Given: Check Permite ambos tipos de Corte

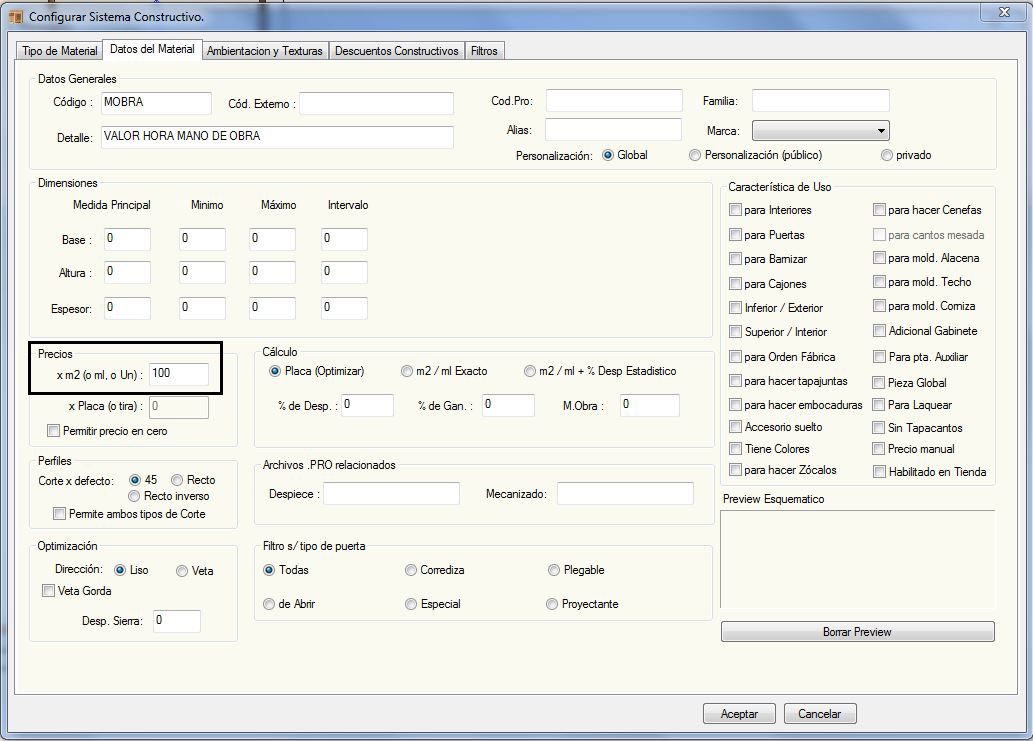Looking at the screenshot, I should click(59, 514).
